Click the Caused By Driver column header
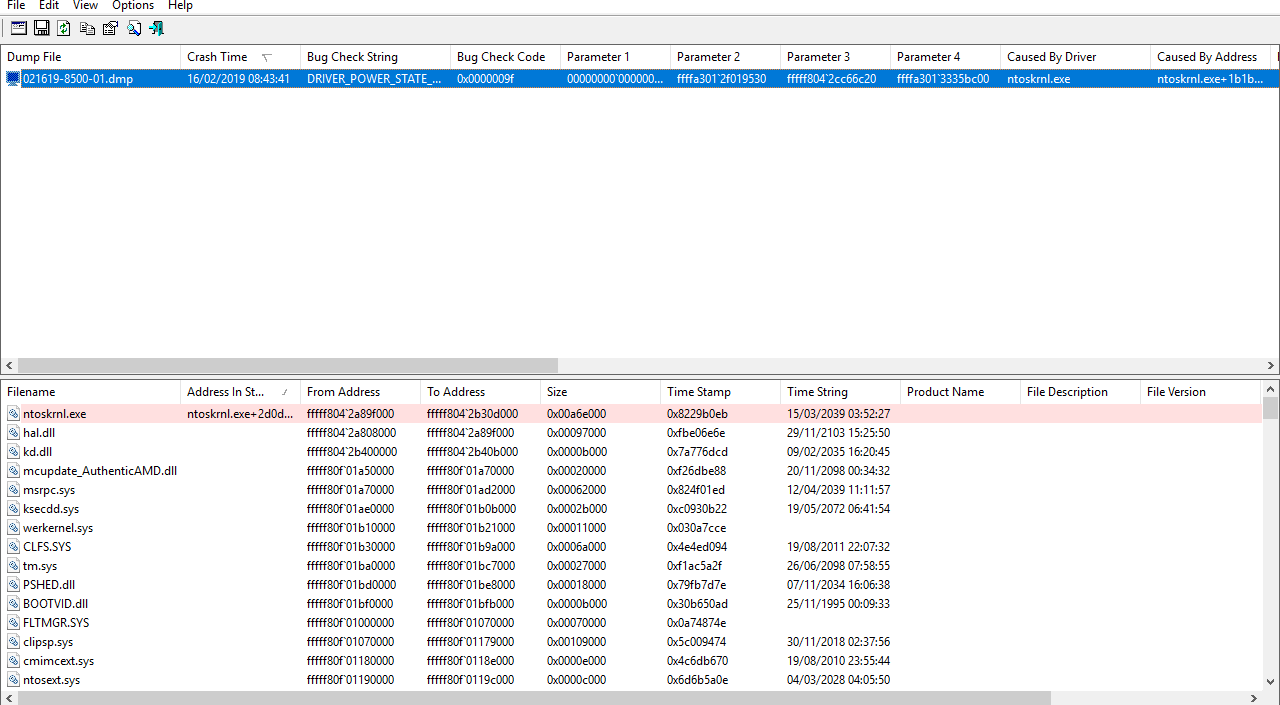1280x705 pixels. [1052, 57]
